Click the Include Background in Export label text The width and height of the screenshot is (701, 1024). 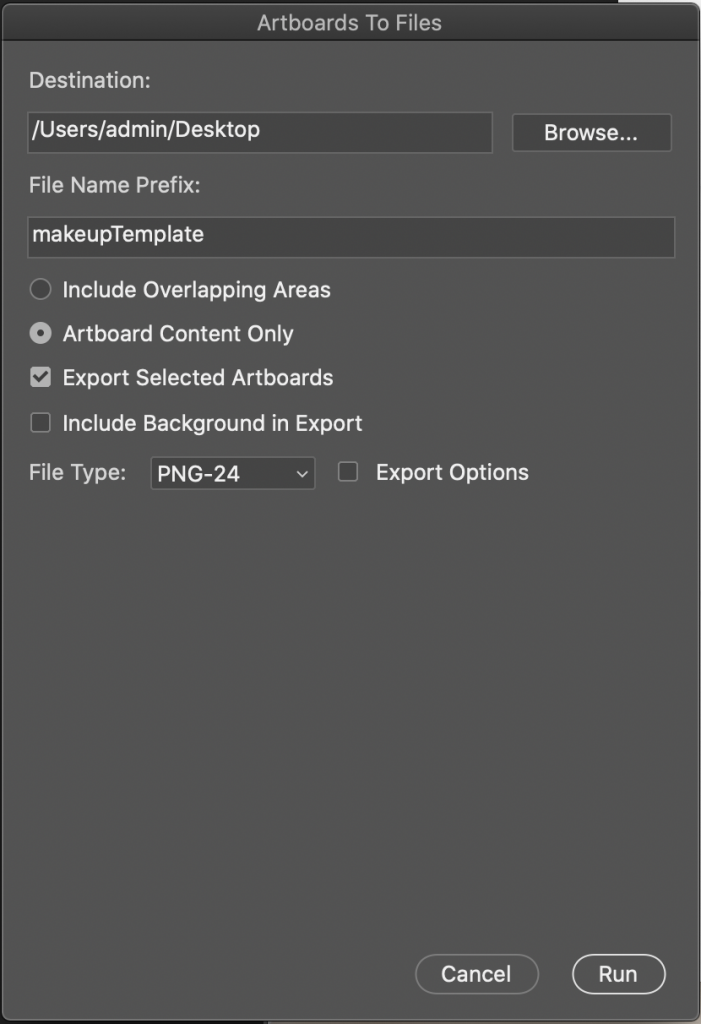coord(212,423)
